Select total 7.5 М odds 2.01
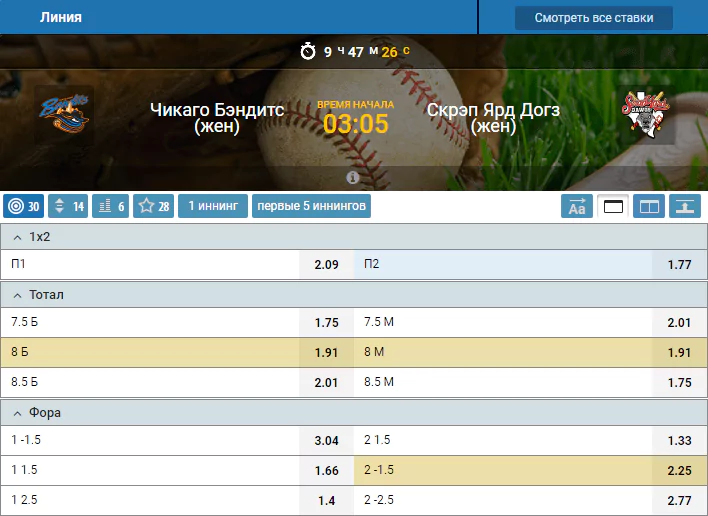The width and height of the screenshot is (708, 516). 531,323
